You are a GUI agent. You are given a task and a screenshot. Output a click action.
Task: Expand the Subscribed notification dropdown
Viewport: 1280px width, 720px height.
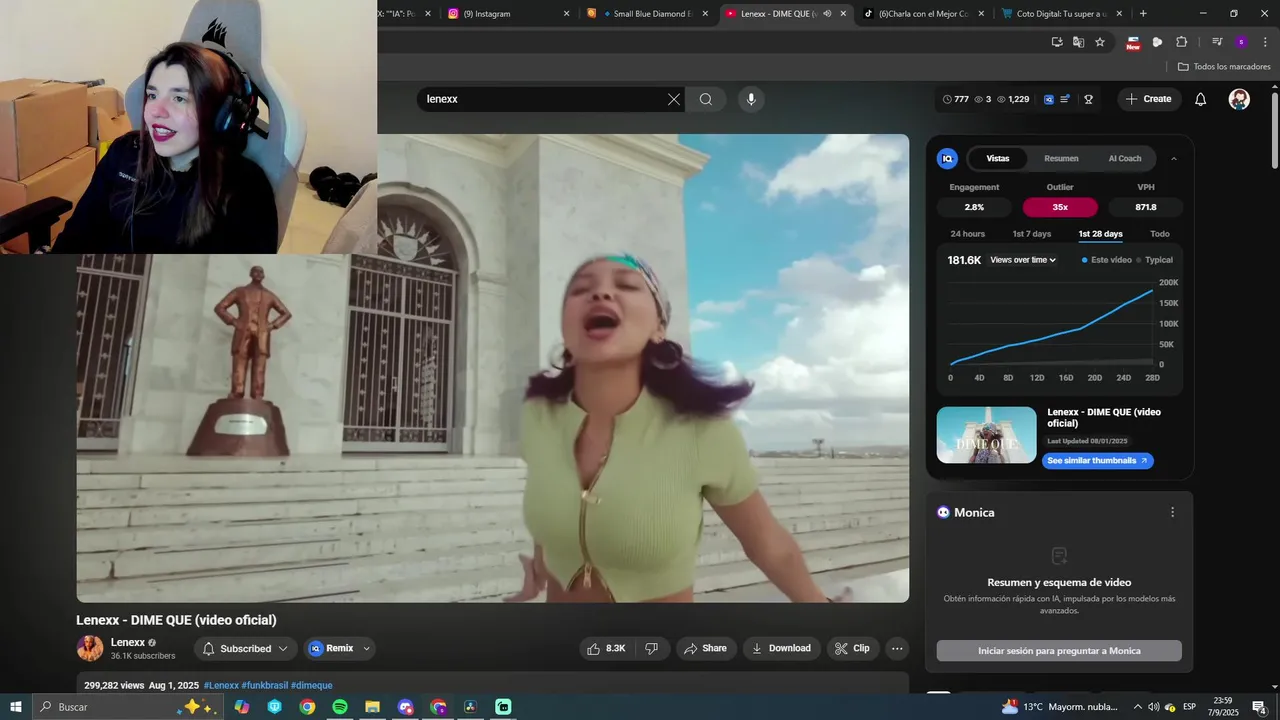pyautogui.click(x=283, y=648)
